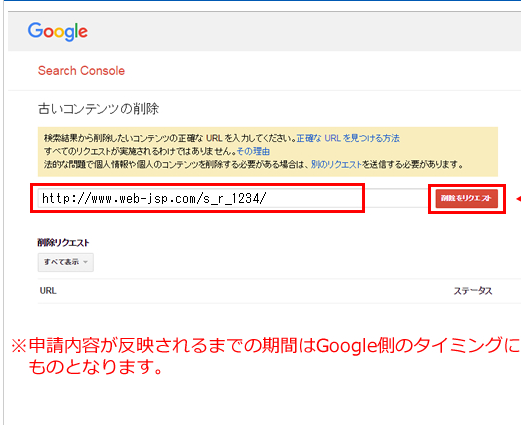Click the red 削除をリクエスト button
This screenshot has width=521, height=425.
tap(466, 198)
